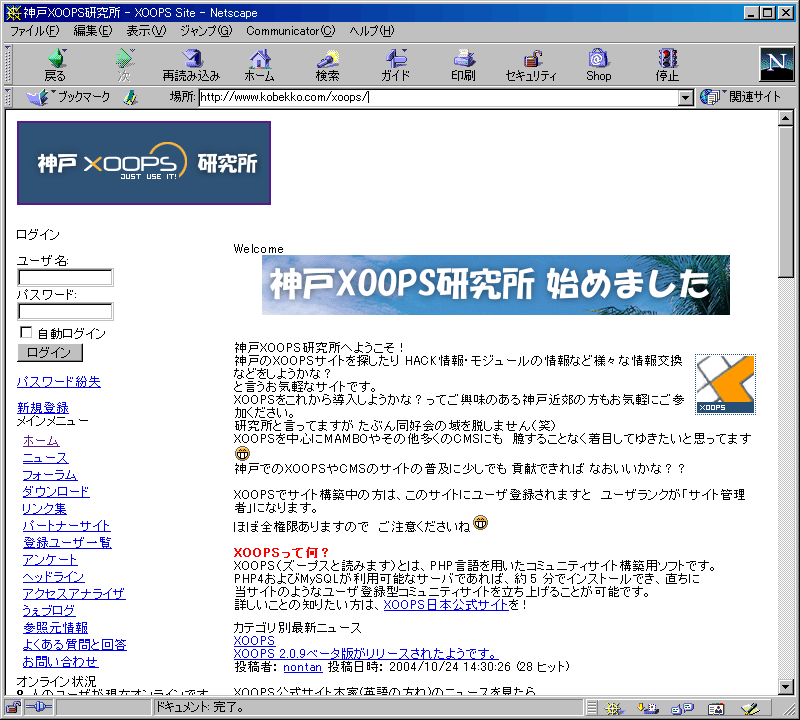Click the ログイン submit button
800x720 pixels.
pos(49,353)
